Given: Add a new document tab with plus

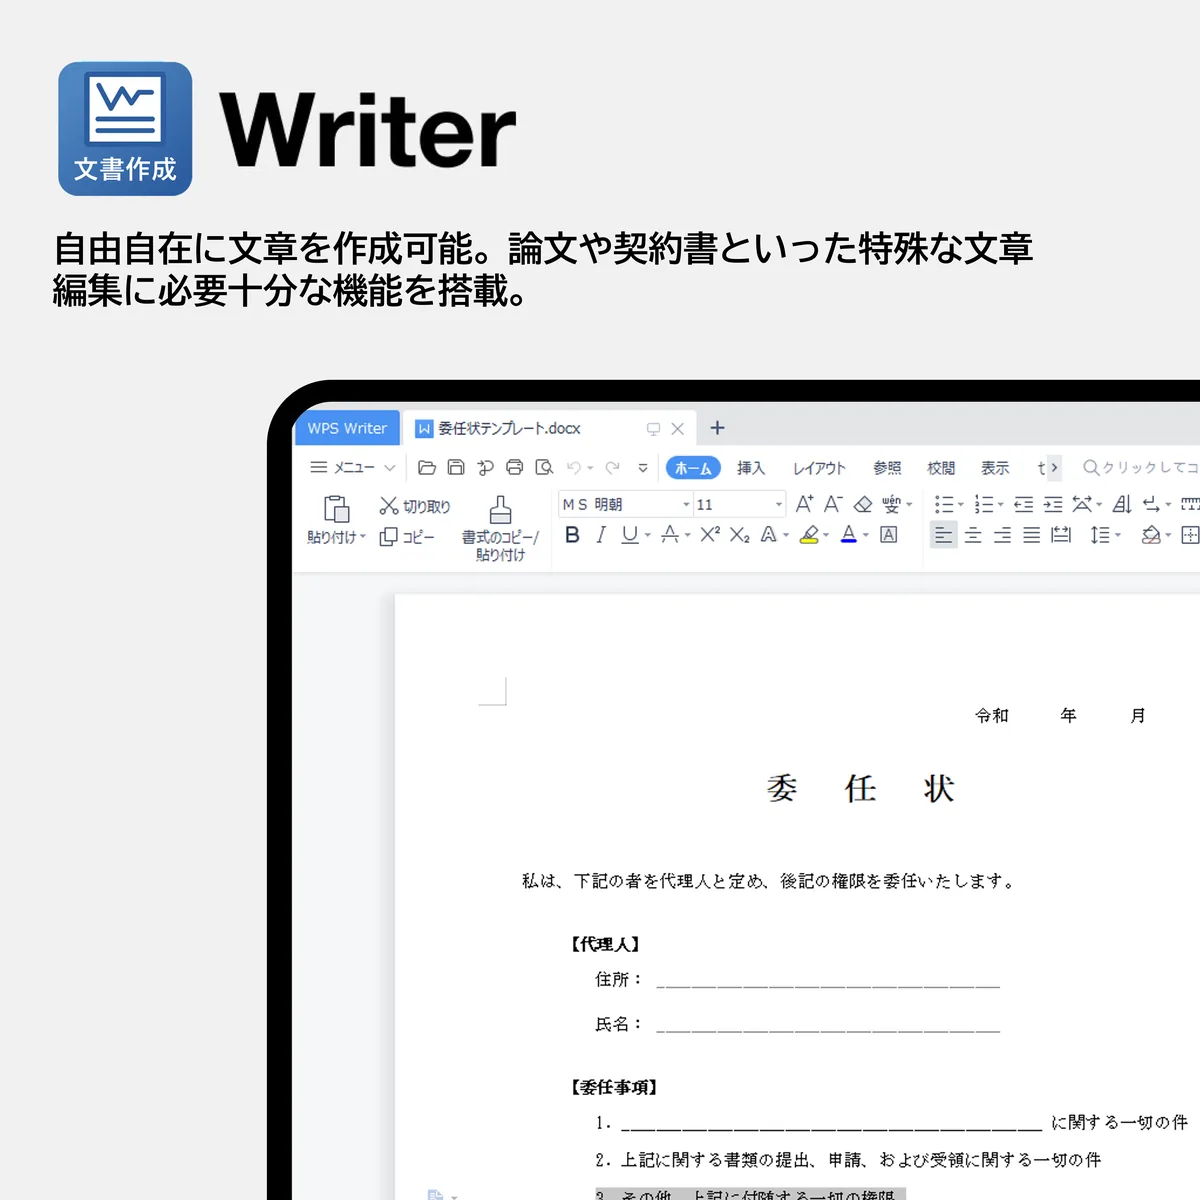Looking at the screenshot, I should click(x=717, y=428).
